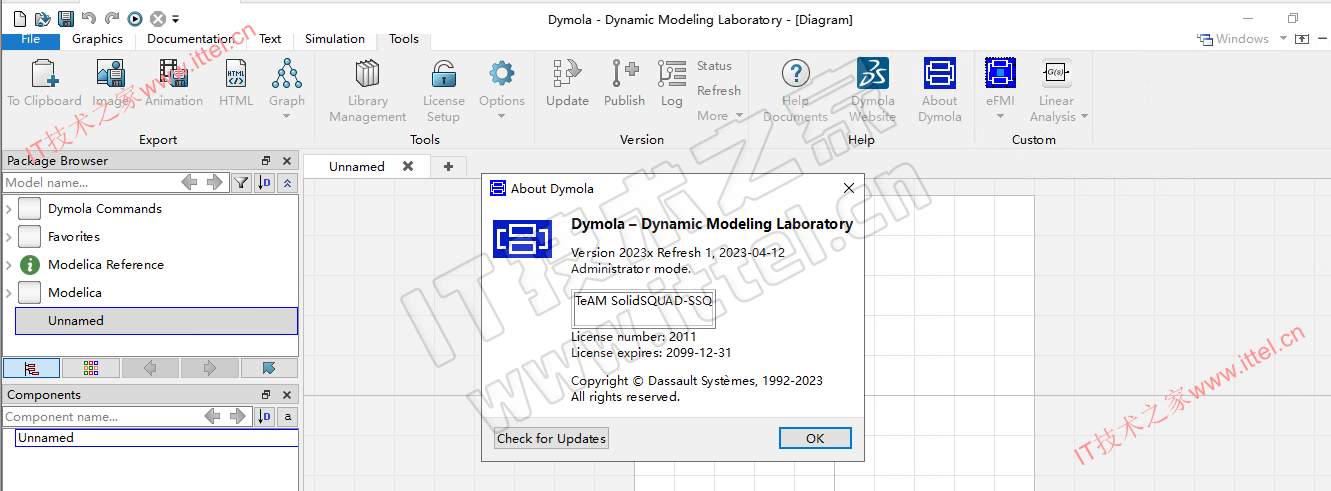Select Unnamed in Components panel
The width and height of the screenshot is (1331, 491).
(x=157, y=438)
